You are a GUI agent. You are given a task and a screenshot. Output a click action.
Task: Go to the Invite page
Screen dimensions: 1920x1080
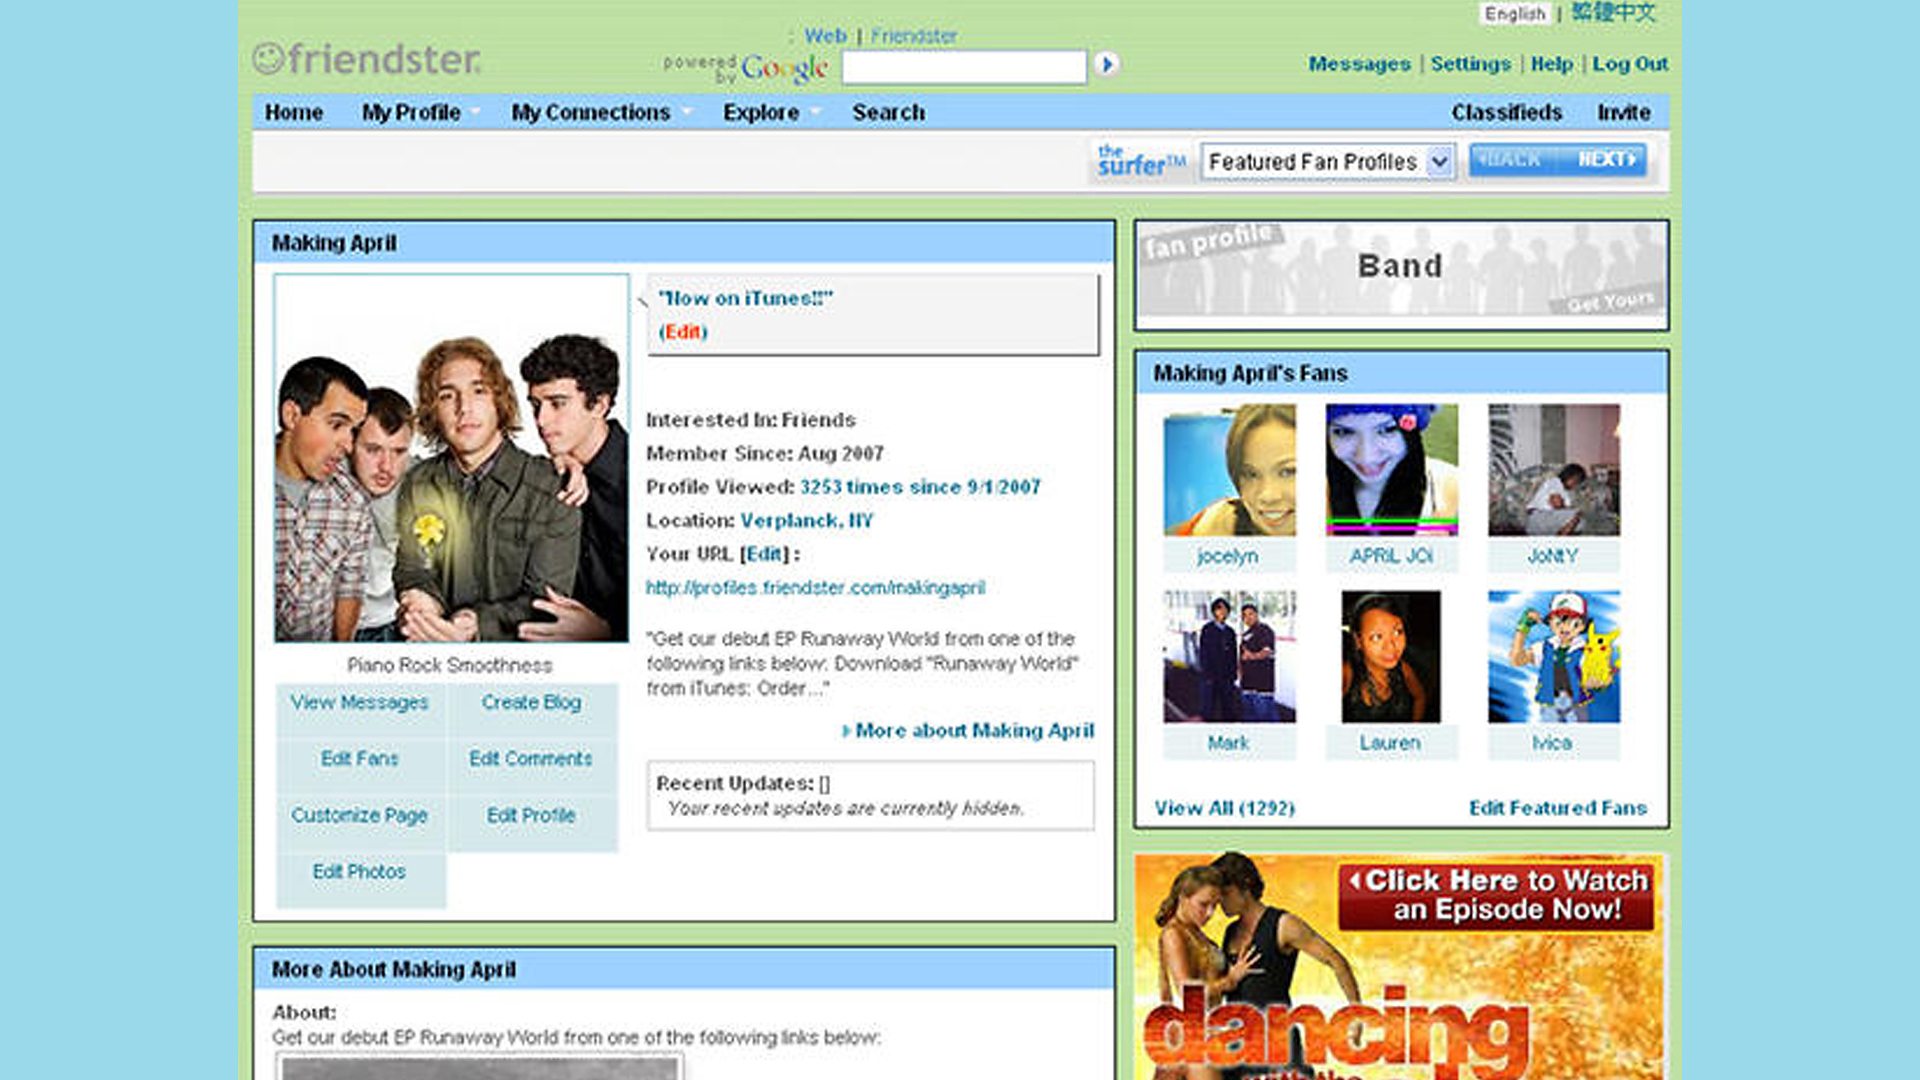1623,112
